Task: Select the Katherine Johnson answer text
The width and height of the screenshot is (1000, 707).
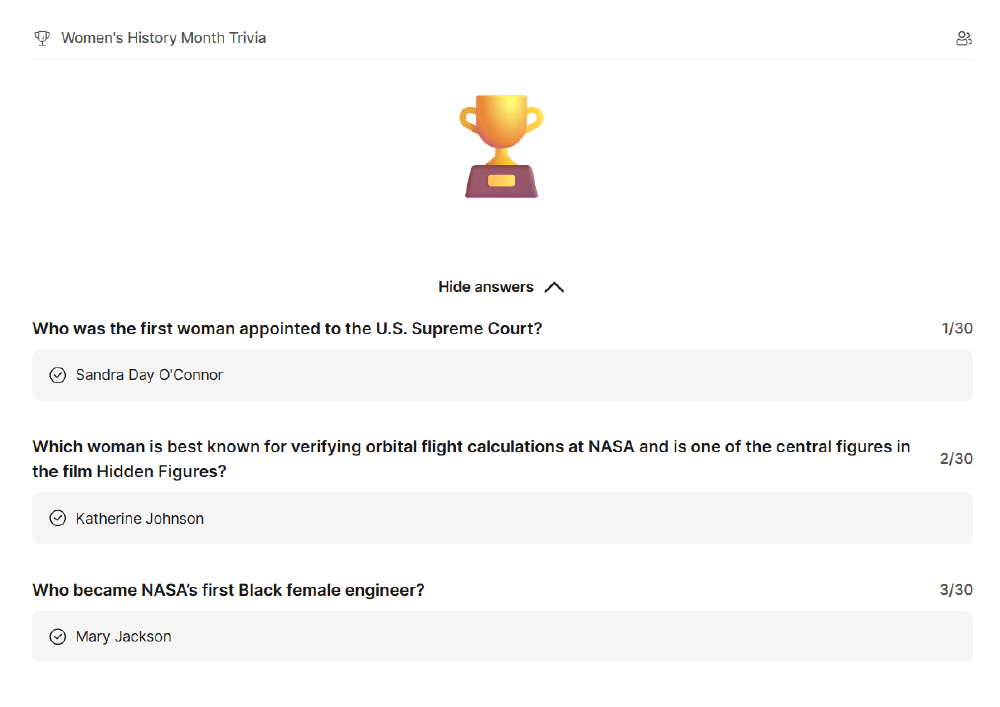Action: point(140,518)
